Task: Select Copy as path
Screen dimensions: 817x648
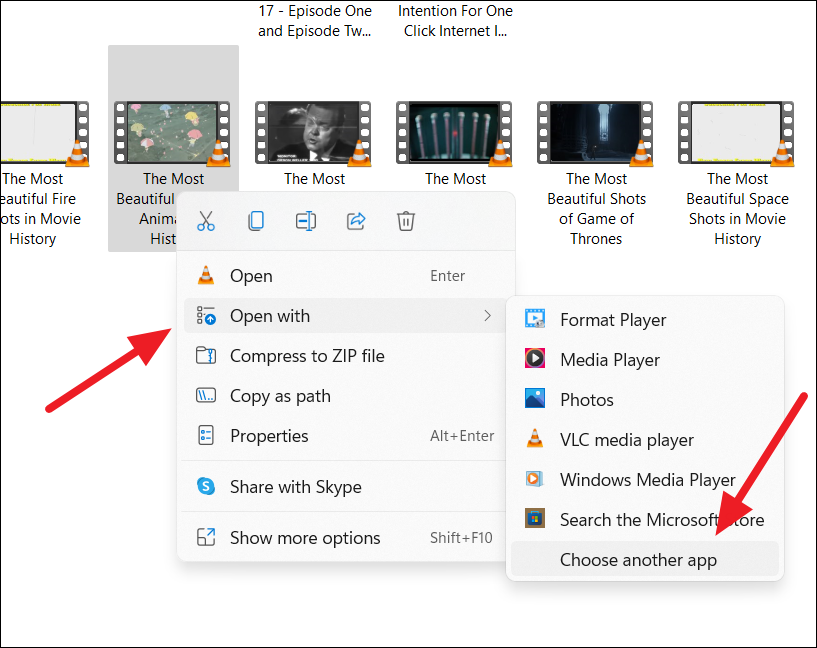Action: tap(345, 396)
